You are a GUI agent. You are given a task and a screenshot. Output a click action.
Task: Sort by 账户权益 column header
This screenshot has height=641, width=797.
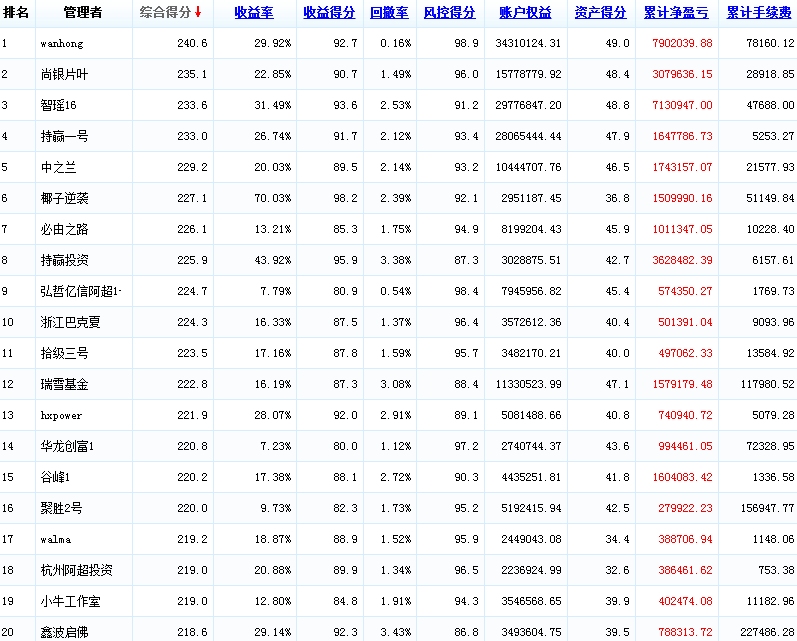click(525, 13)
